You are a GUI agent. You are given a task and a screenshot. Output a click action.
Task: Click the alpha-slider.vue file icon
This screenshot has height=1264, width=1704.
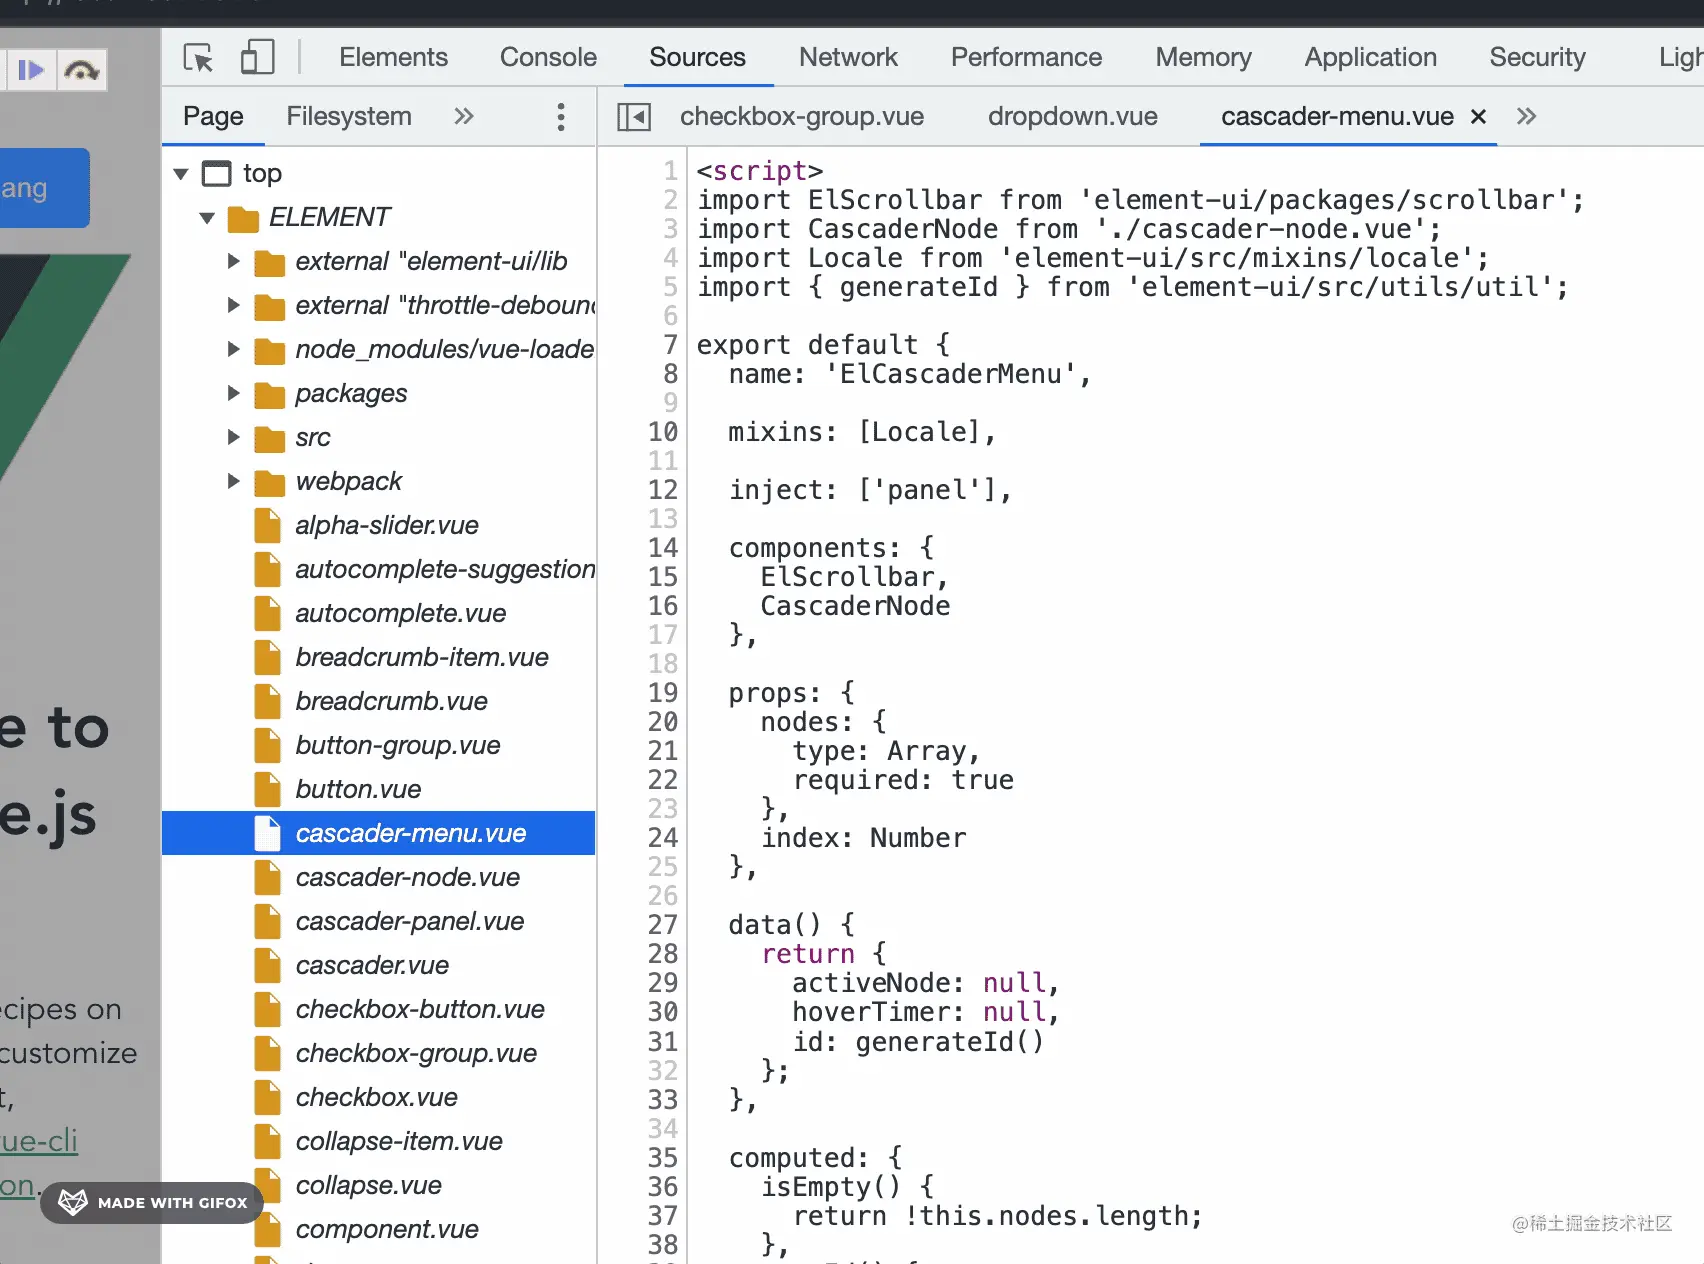[267, 525]
